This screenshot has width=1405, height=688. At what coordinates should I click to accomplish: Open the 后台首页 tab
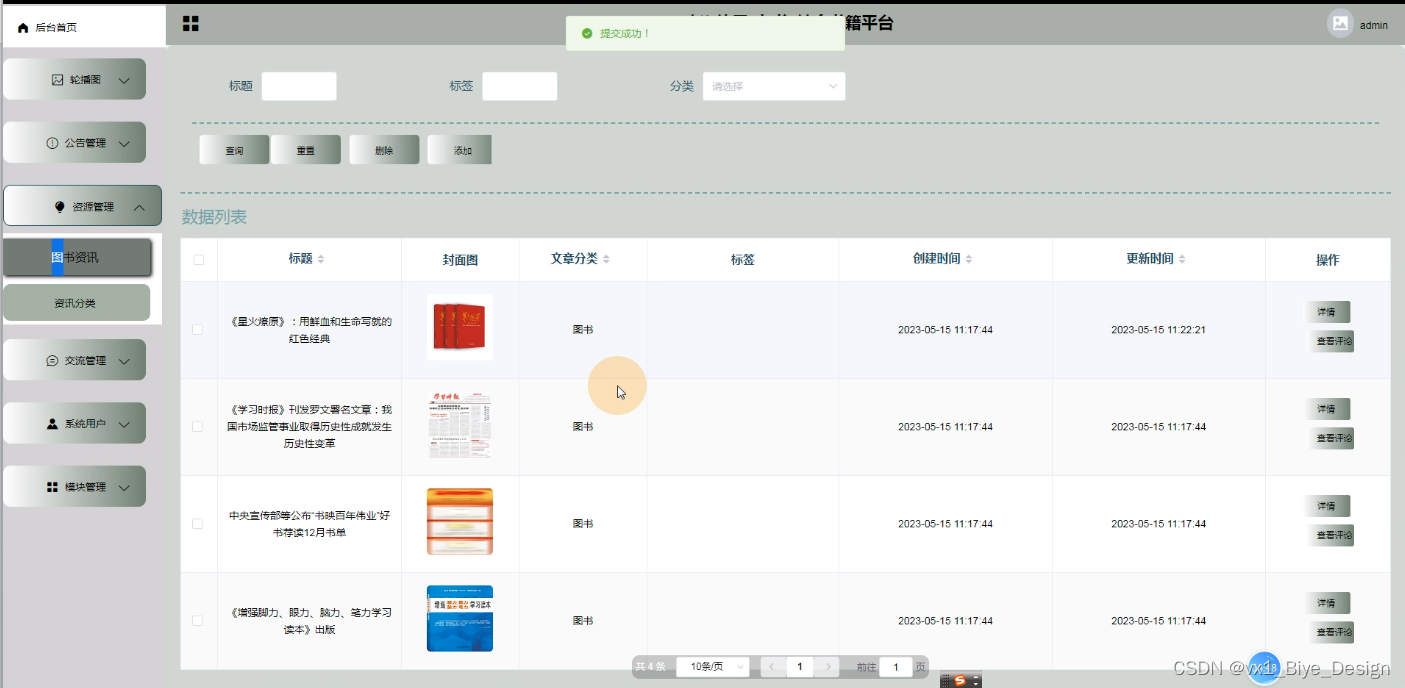tap(82, 27)
